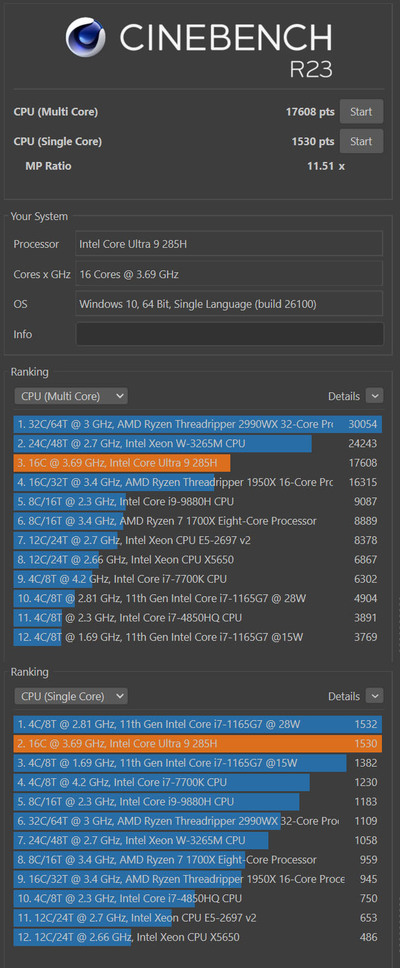Viewport: 400px width, 968px height.
Task: Select the Xeon X5650 row scoring 486
Action: click(x=198, y=937)
